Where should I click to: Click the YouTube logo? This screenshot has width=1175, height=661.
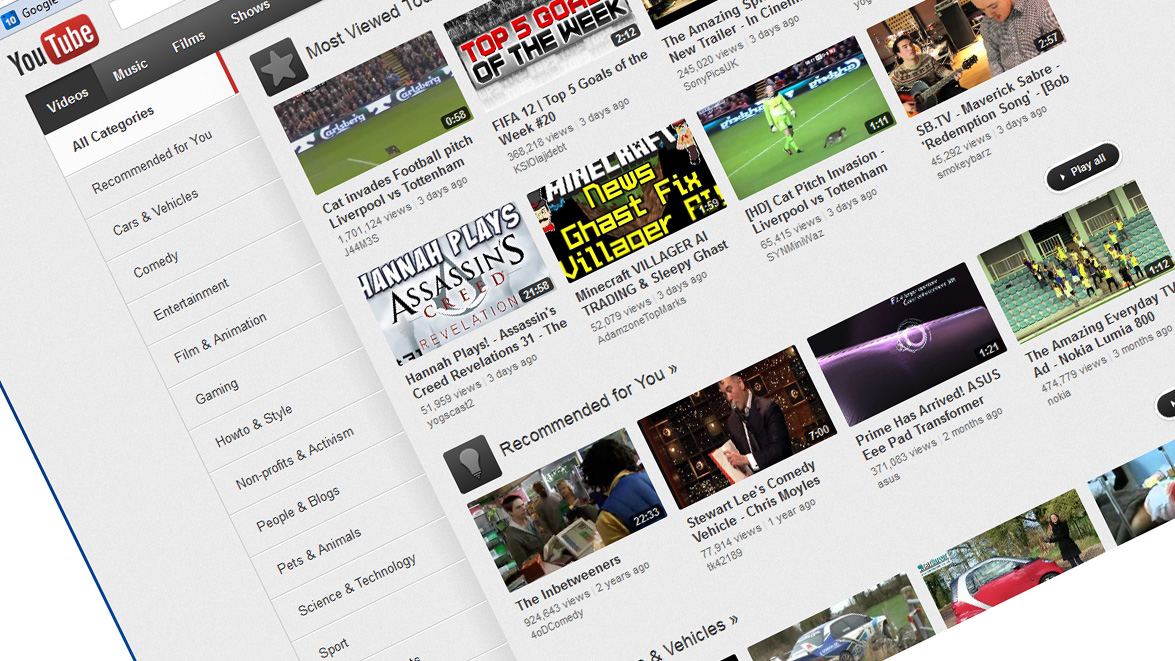pos(52,46)
